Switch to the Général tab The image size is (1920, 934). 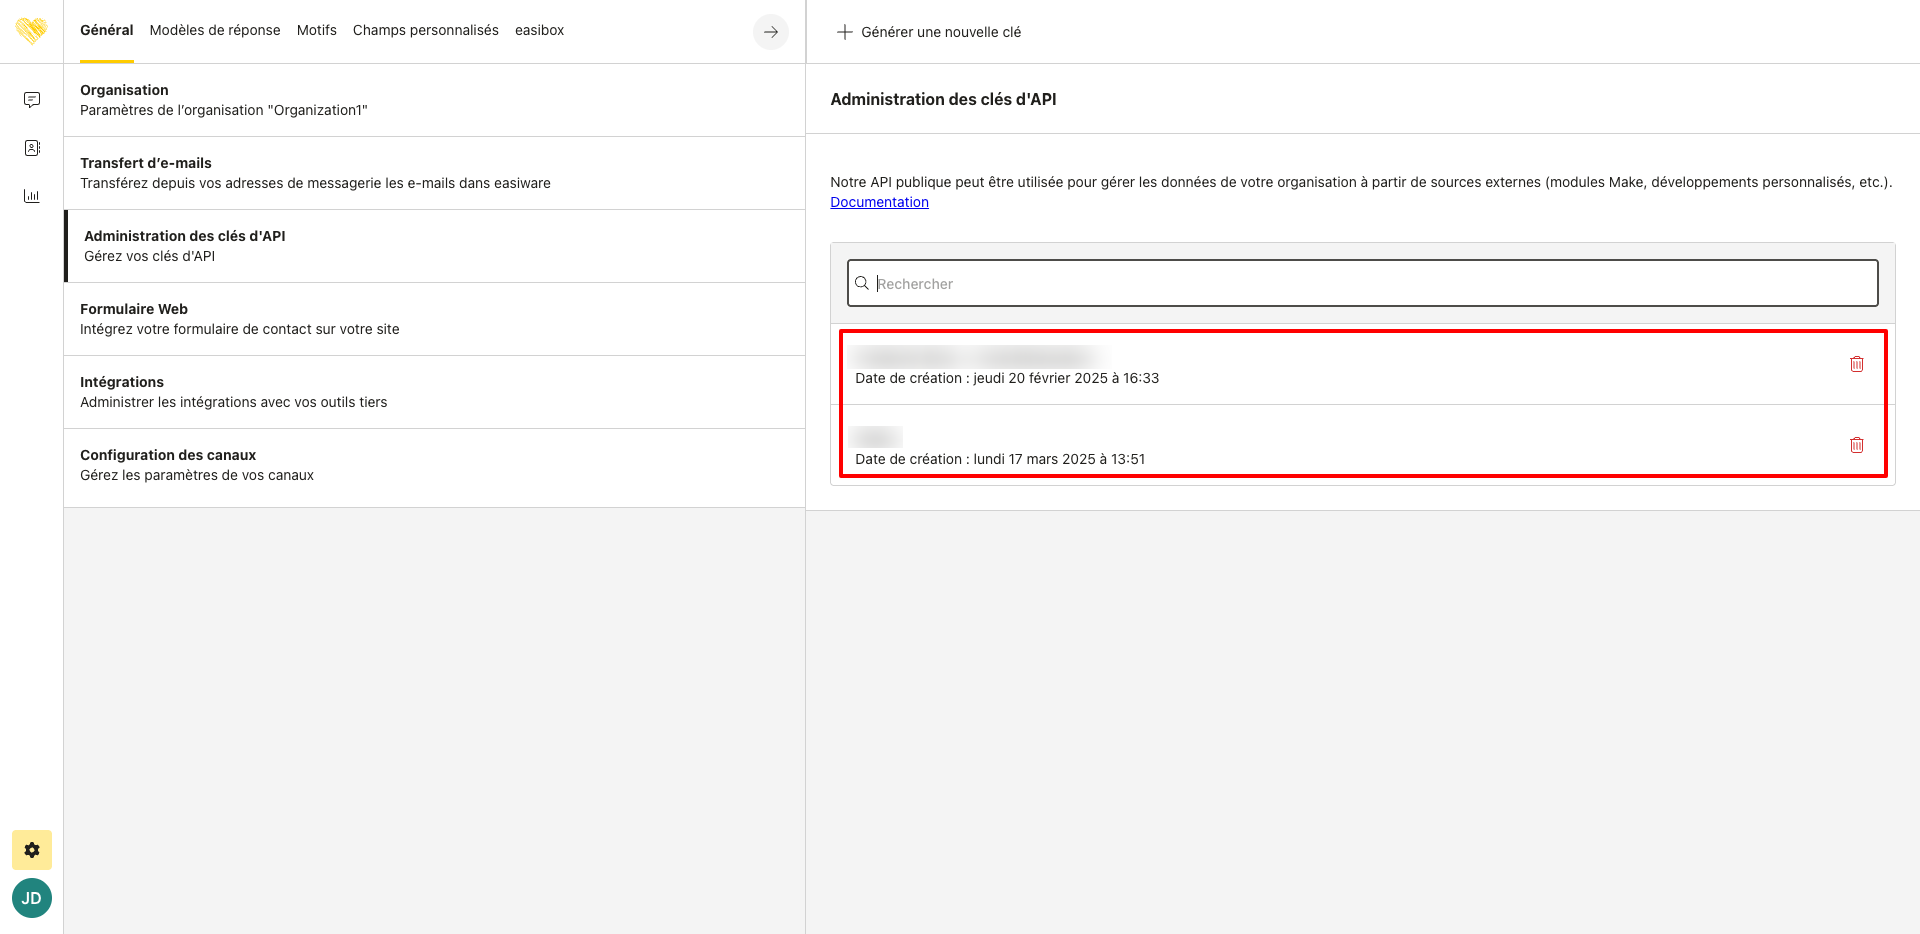click(106, 30)
